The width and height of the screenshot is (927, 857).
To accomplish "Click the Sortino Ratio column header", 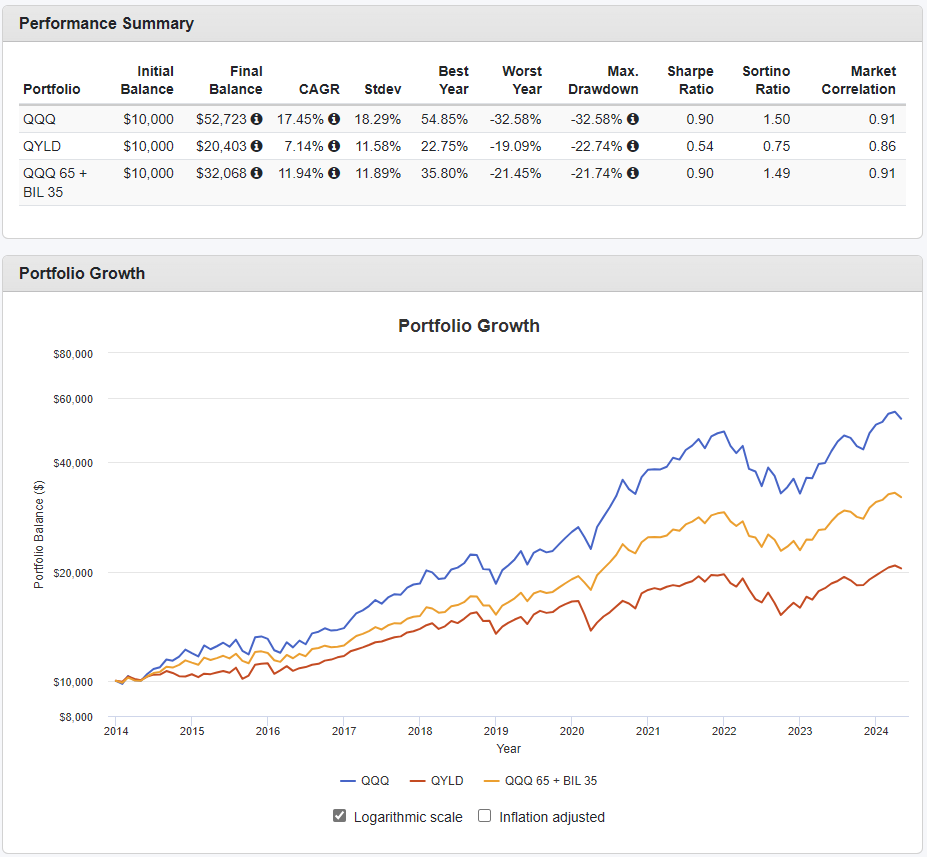I will pos(766,80).
